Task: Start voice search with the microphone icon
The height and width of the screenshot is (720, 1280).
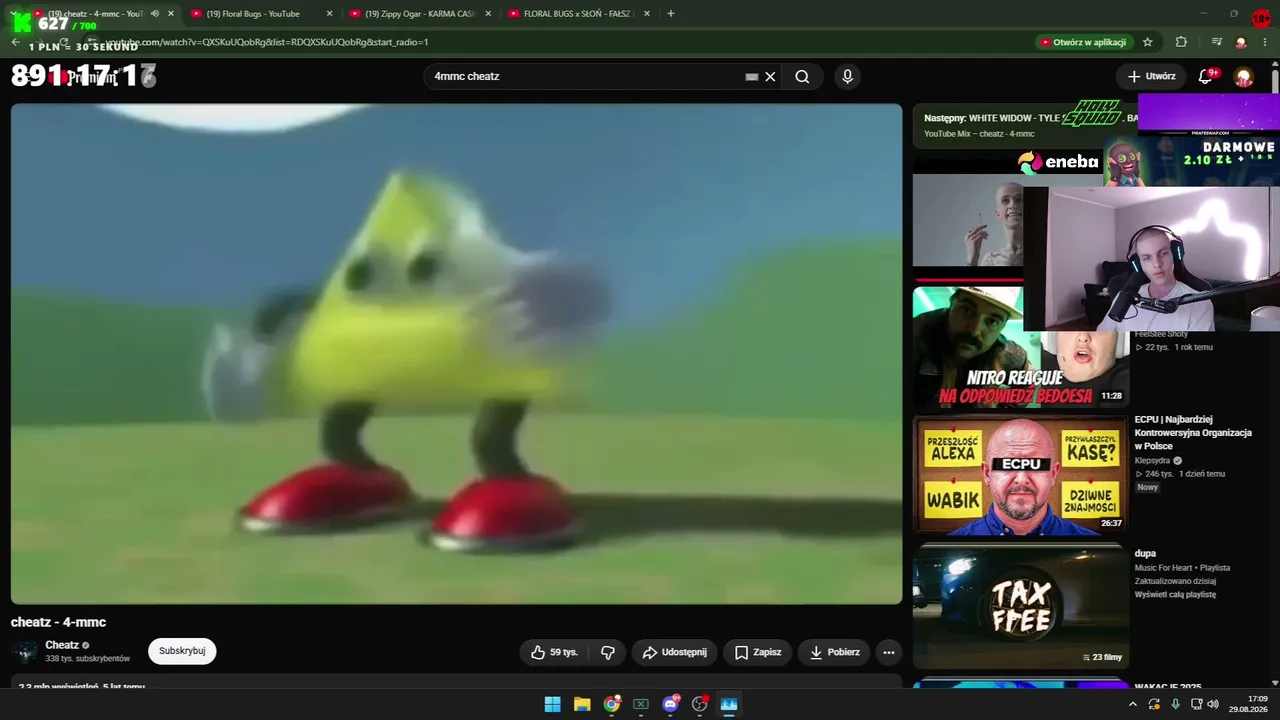Action: pos(847,77)
